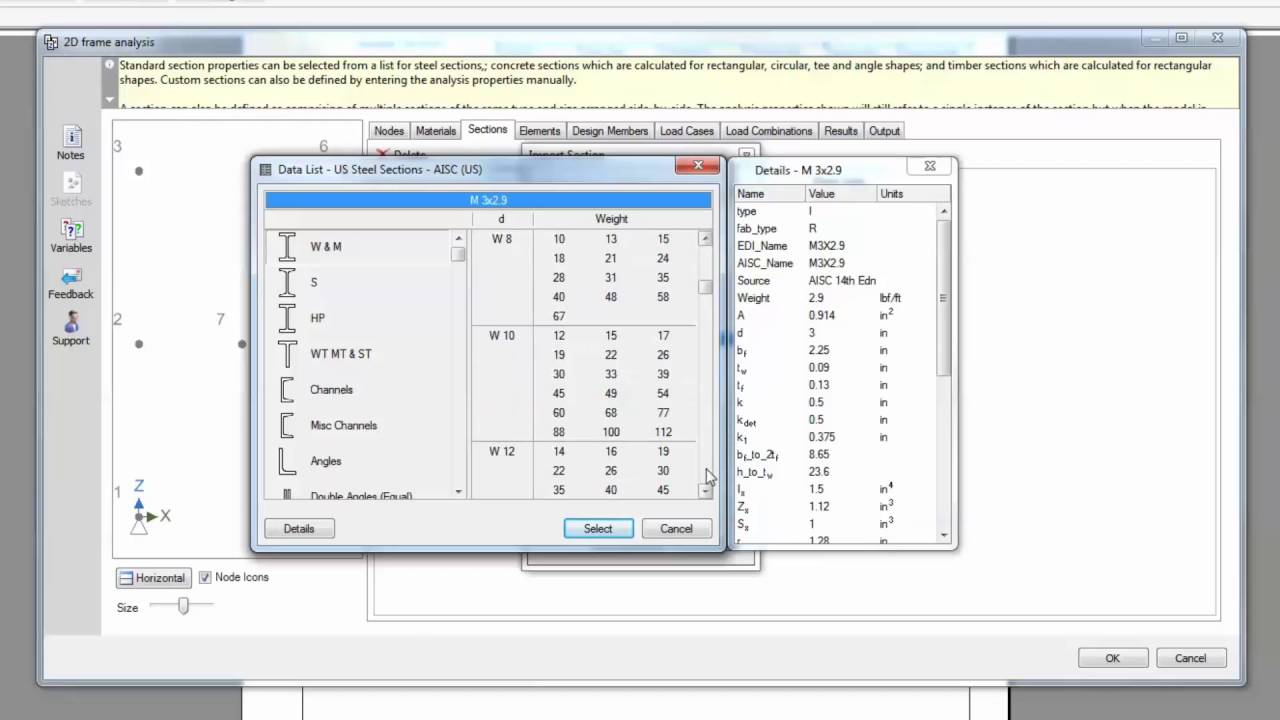This screenshot has height=720, width=1280.
Task: Switch to the Materials tab
Action: [x=435, y=131]
